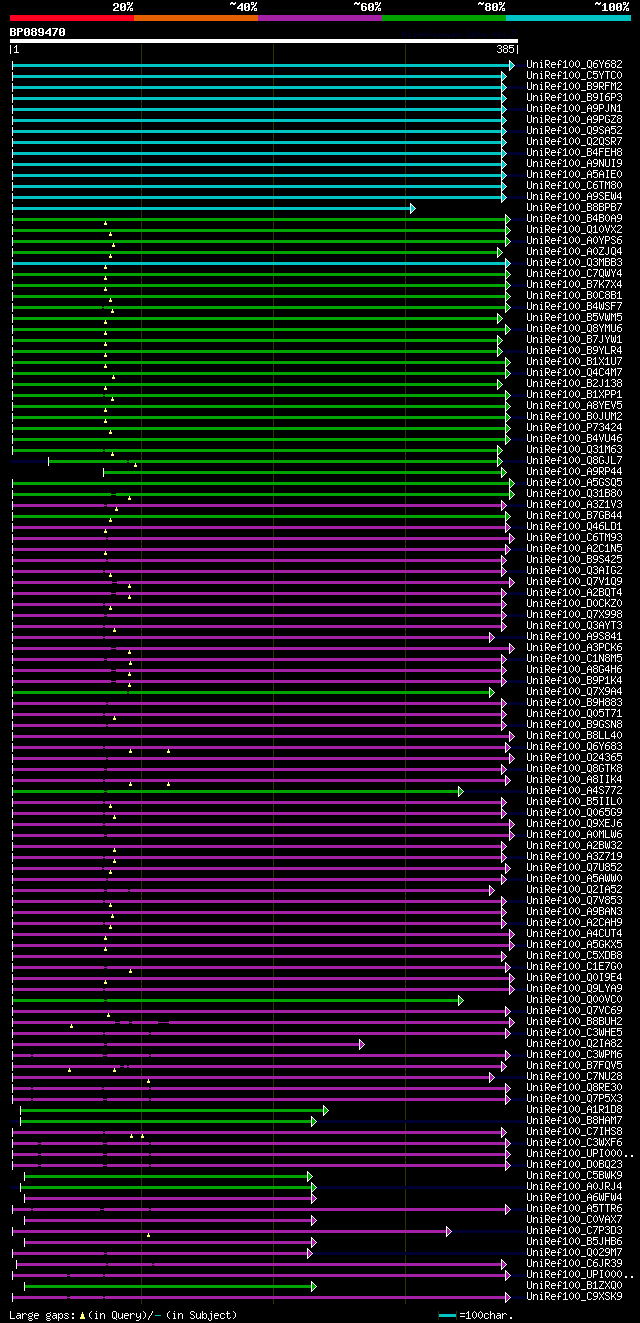Select hit label UniRef100_B2J138
Image resolution: width=640 pixels, height=1323 pixels.
coord(575,384)
